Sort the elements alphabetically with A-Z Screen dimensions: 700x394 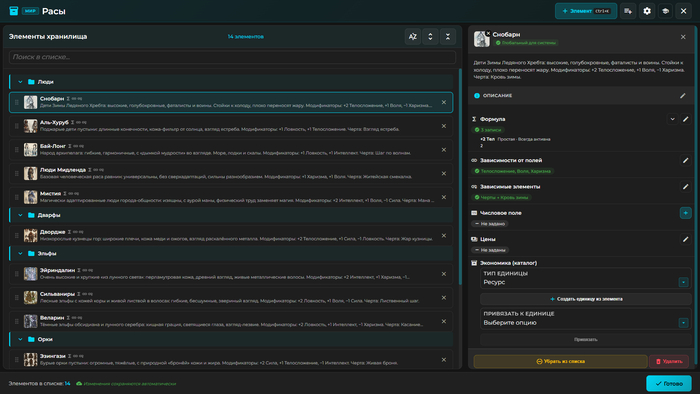point(412,37)
